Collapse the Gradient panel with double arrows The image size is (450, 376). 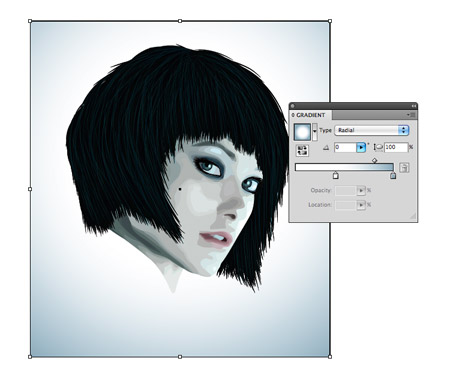pyautogui.click(x=413, y=106)
